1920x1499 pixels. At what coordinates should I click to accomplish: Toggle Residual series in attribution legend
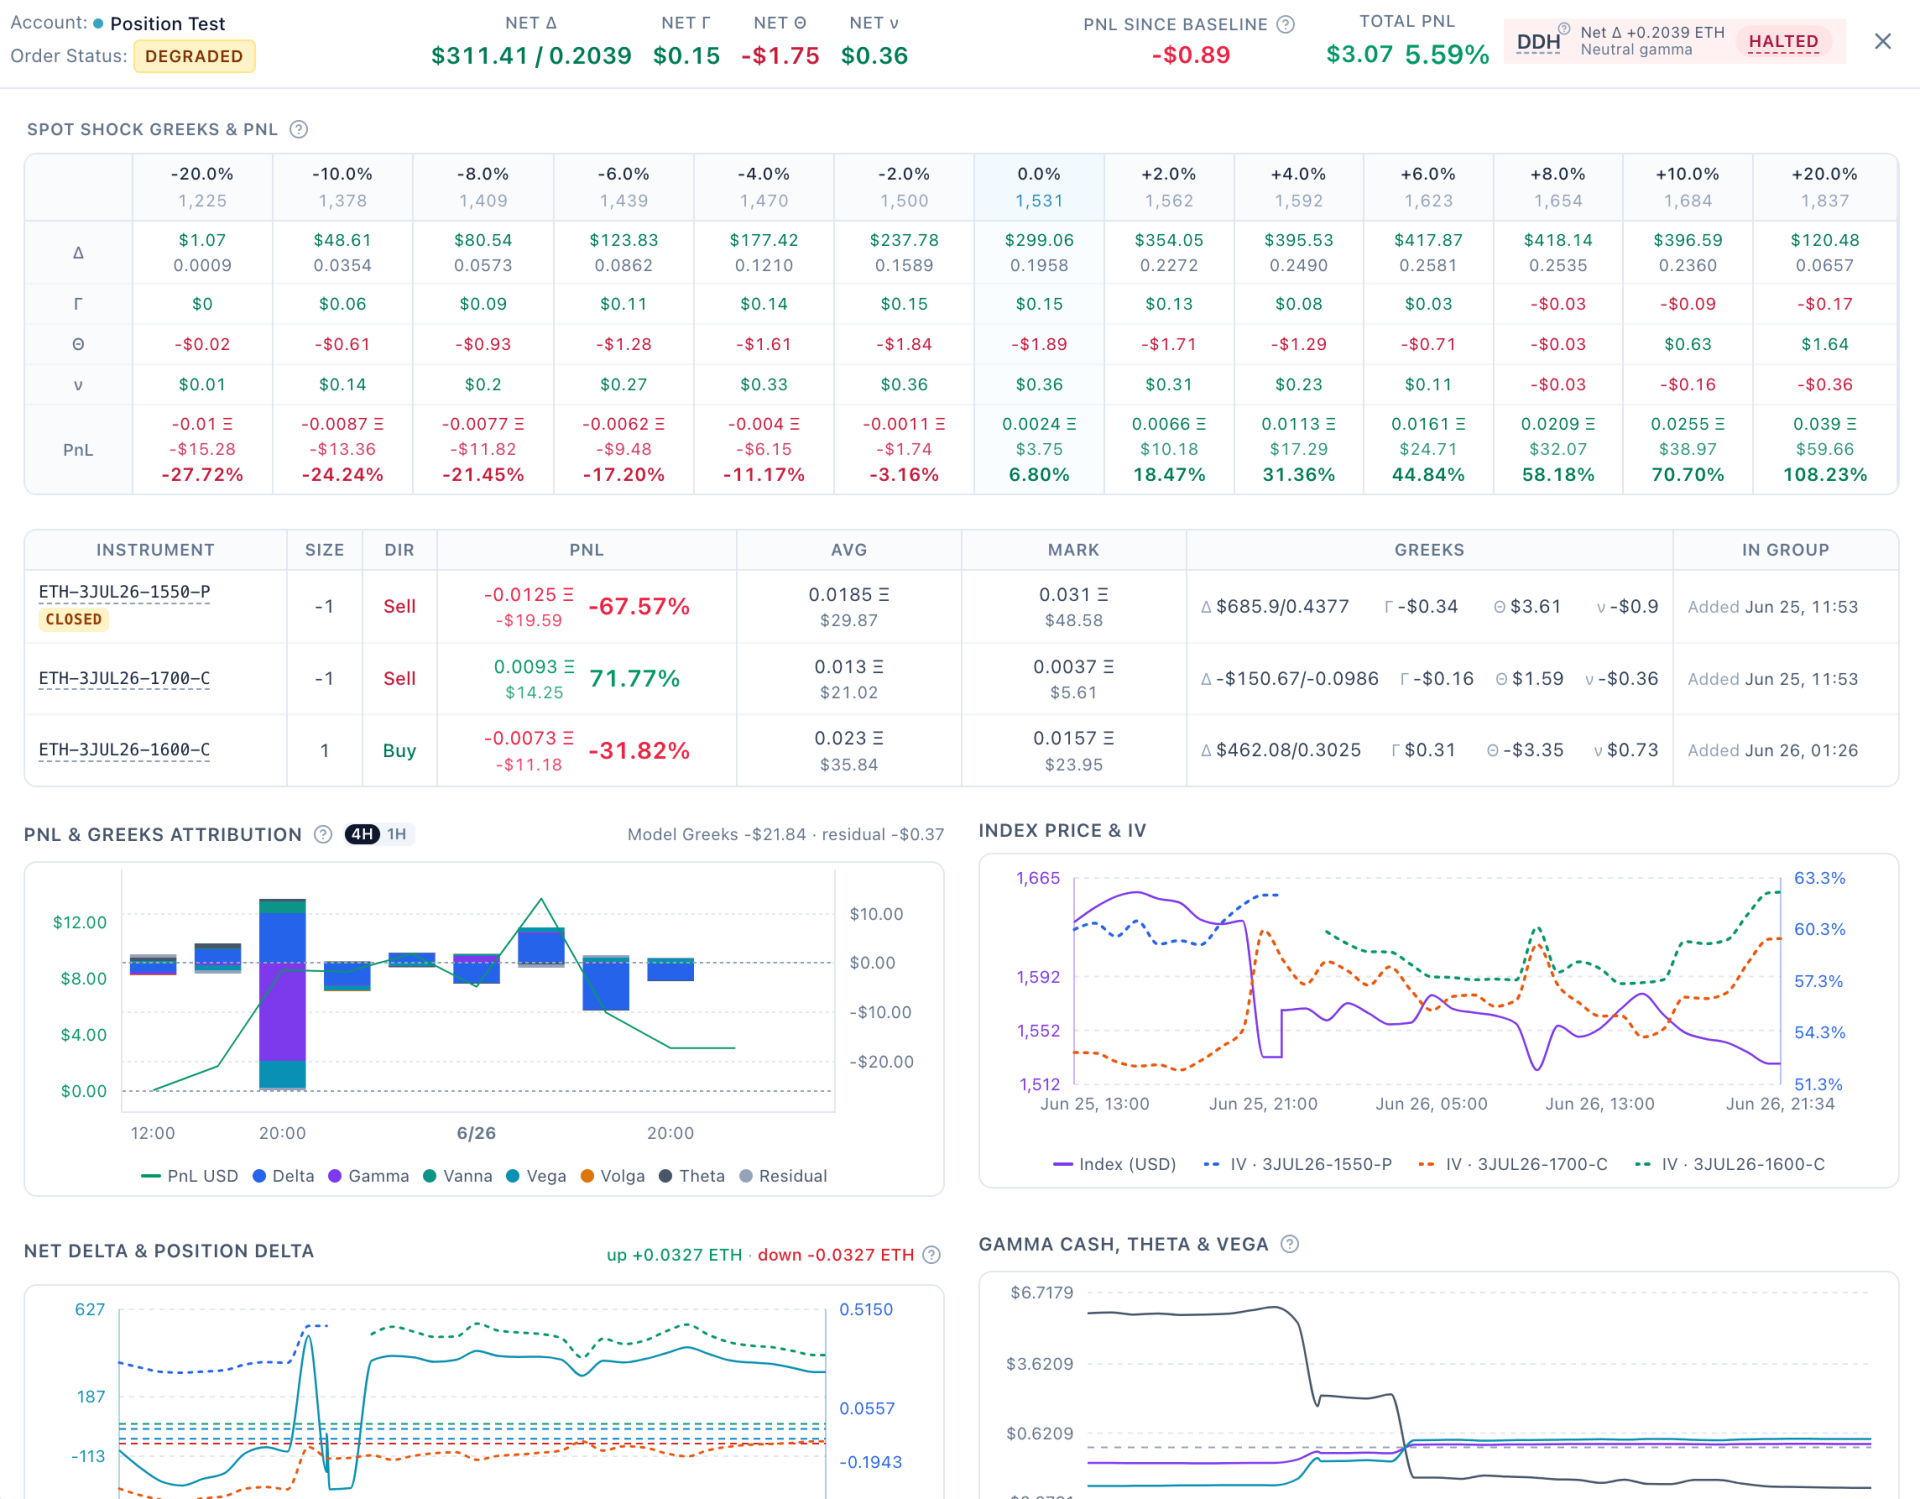point(783,1176)
